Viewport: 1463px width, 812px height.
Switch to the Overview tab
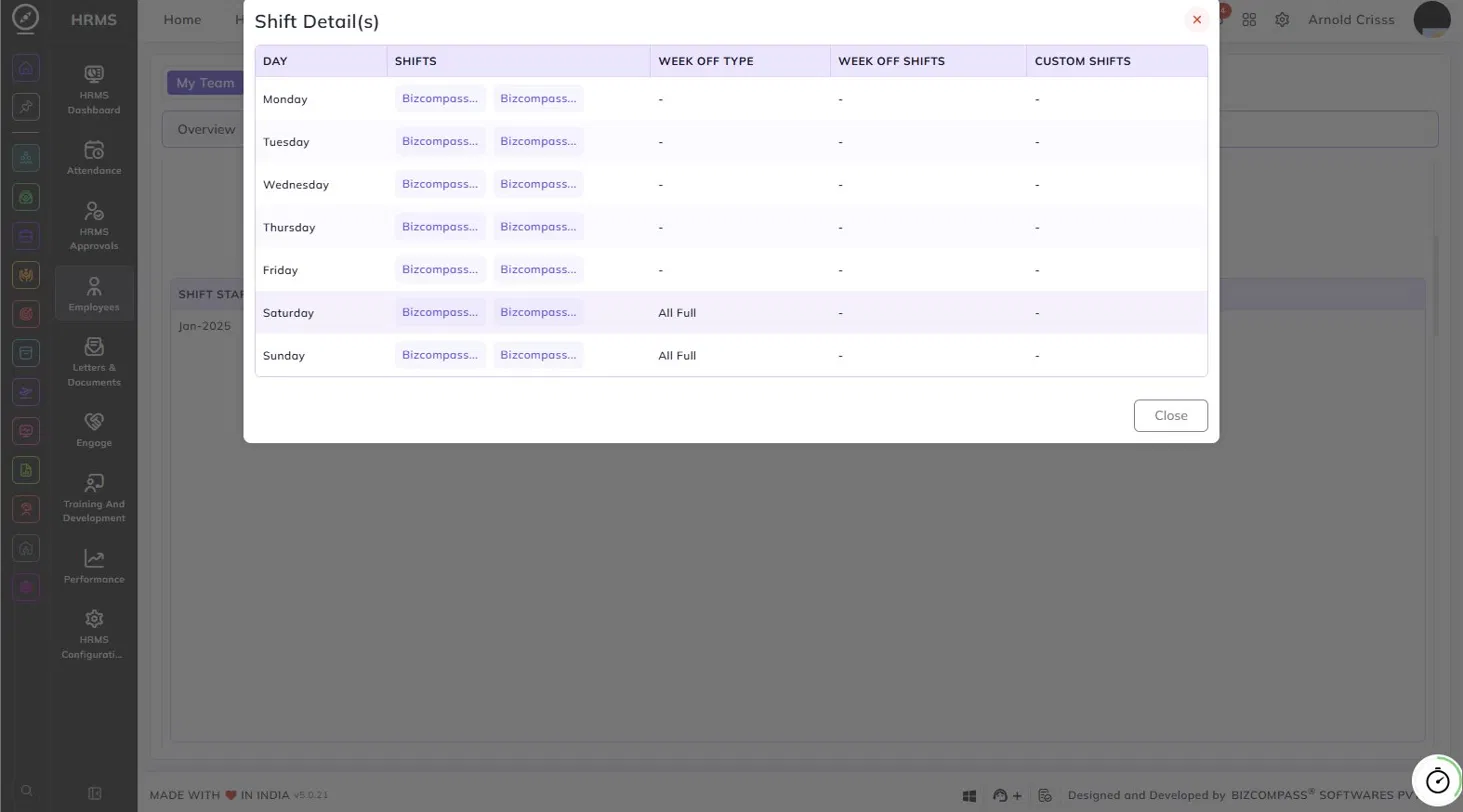206,129
